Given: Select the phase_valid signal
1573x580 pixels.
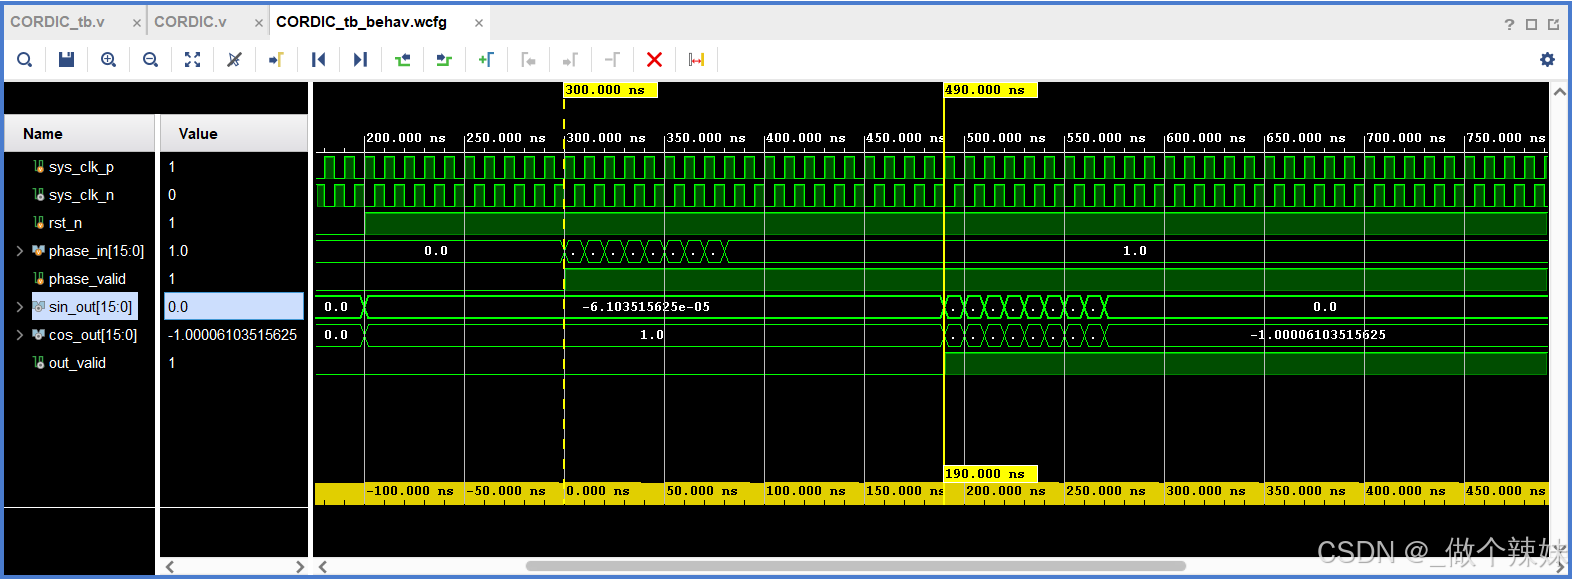Looking at the screenshot, I should point(87,279).
